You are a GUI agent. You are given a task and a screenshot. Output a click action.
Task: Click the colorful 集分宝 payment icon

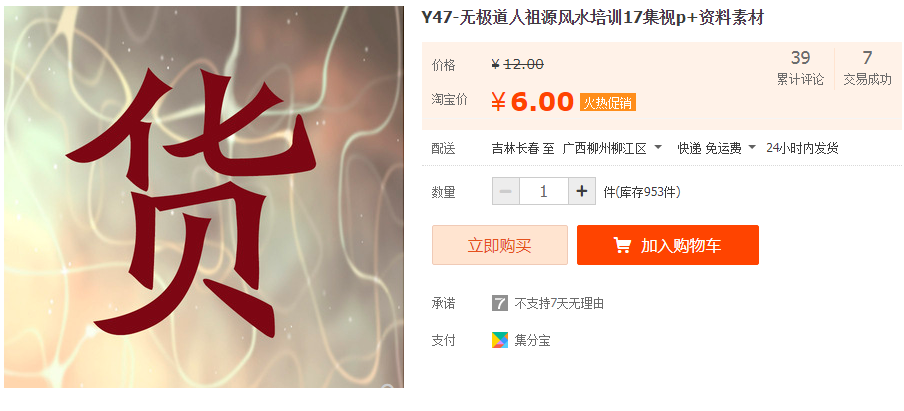[500, 340]
